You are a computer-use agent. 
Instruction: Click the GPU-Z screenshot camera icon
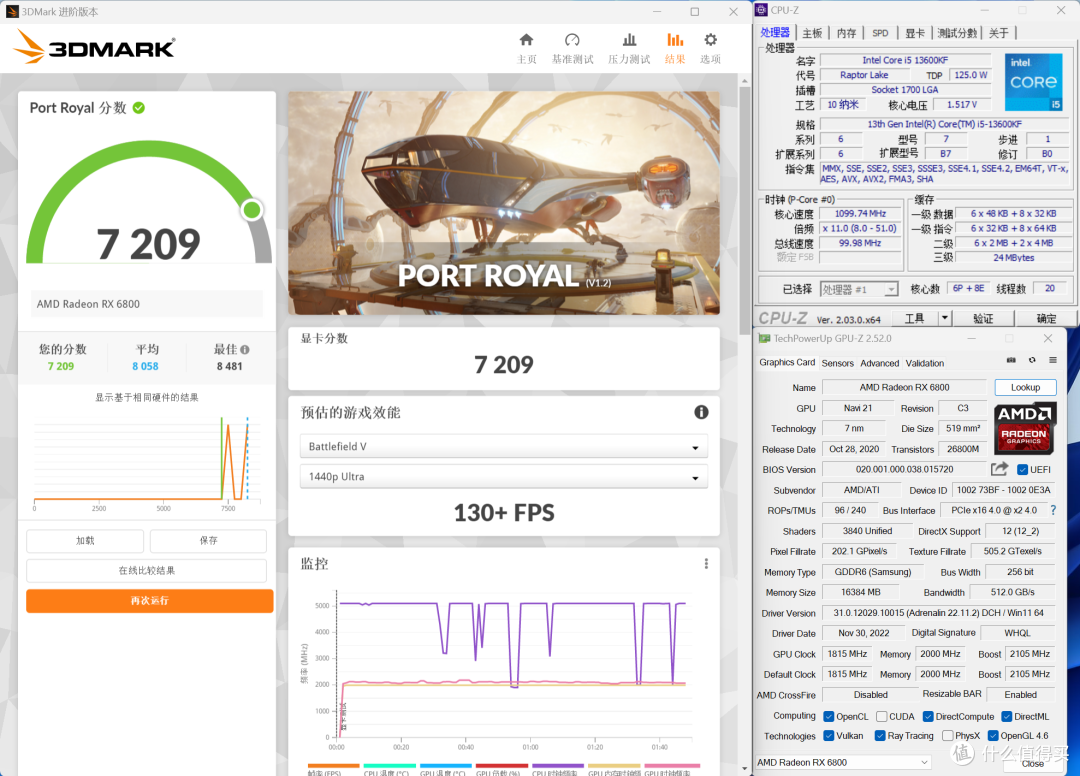point(1011,360)
